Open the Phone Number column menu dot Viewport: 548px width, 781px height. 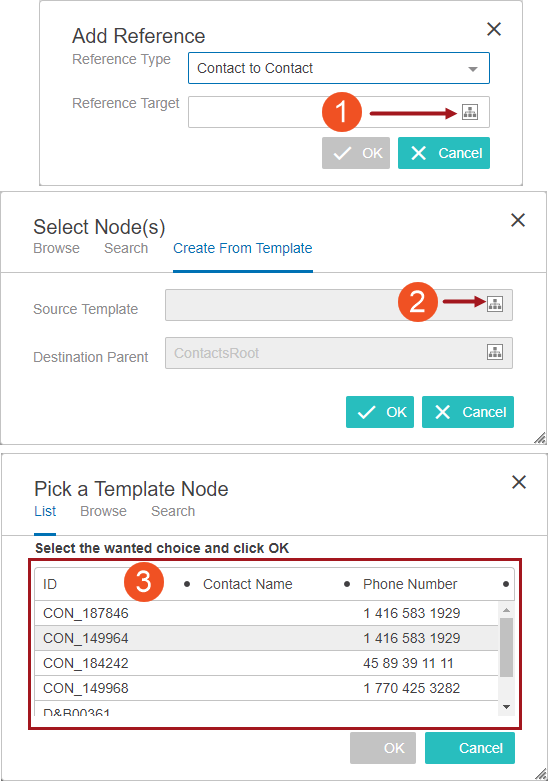pyautogui.click(x=506, y=584)
